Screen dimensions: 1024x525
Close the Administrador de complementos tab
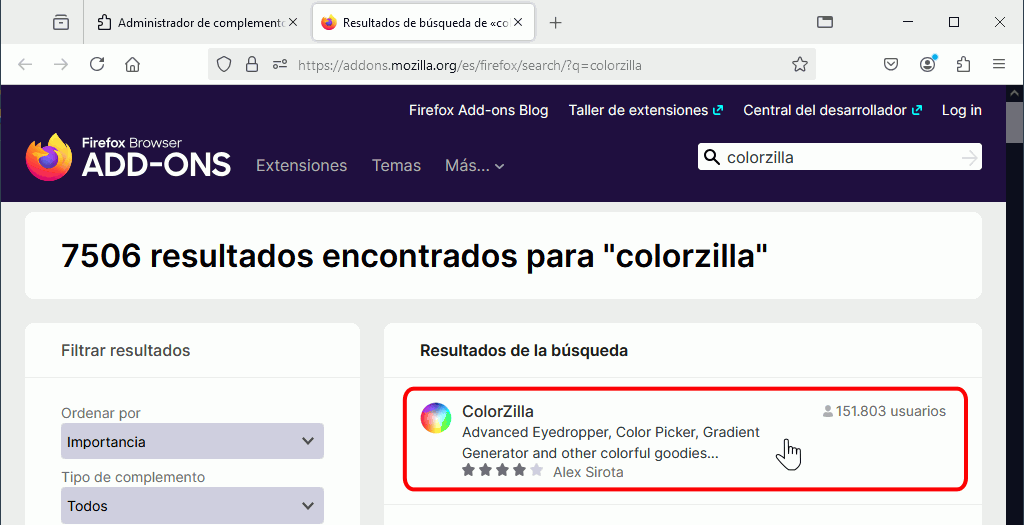(x=293, y=22)
